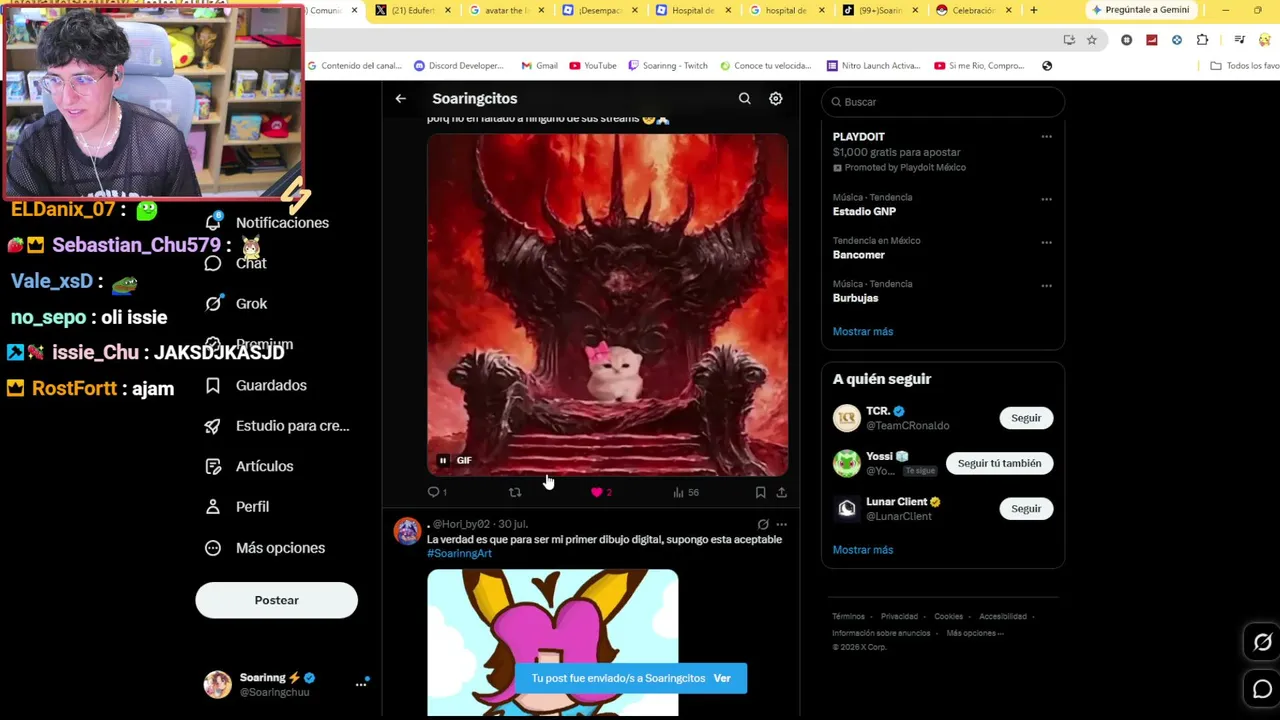Viewport: 1280px width, 720px height.
Task: Open Guardados bookmarks in the sidebar
Action: pyautogui.click(x=256, y=385)
